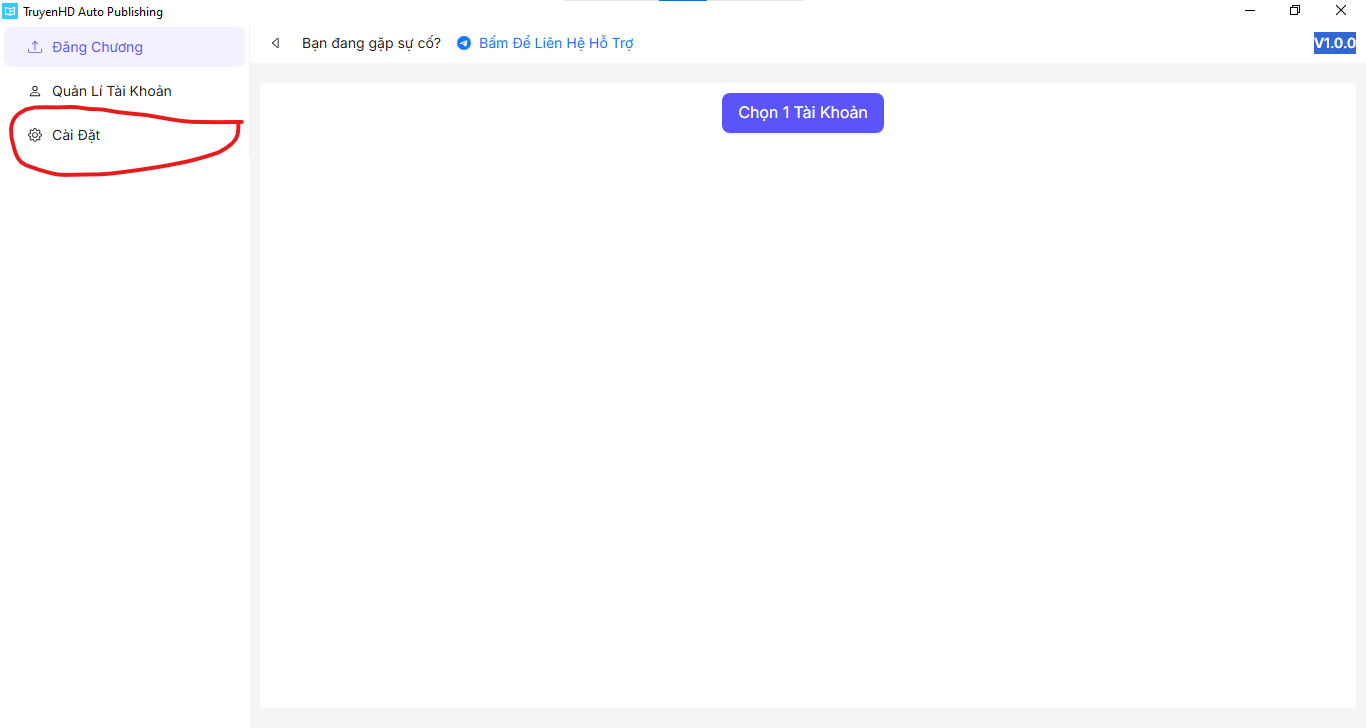This screenshot has width=1366, height=728.
Task: Click the empty sidebar area below Cài Đặt
Action: 124,450
